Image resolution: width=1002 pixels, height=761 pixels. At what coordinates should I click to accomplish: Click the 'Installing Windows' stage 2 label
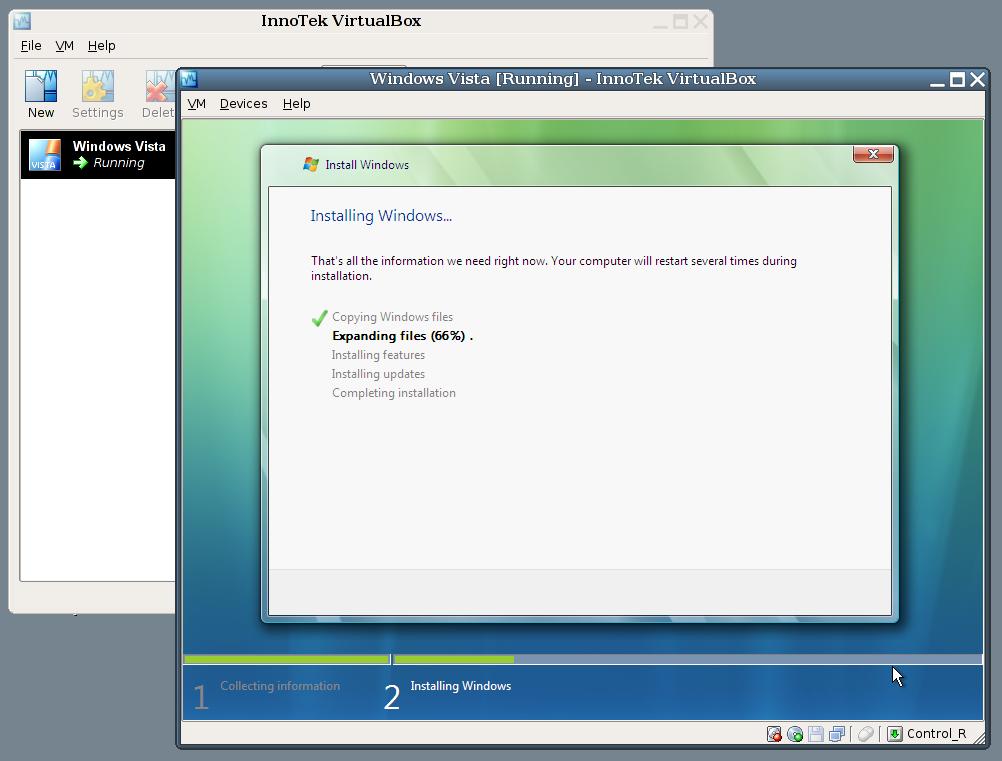[461, 686]
